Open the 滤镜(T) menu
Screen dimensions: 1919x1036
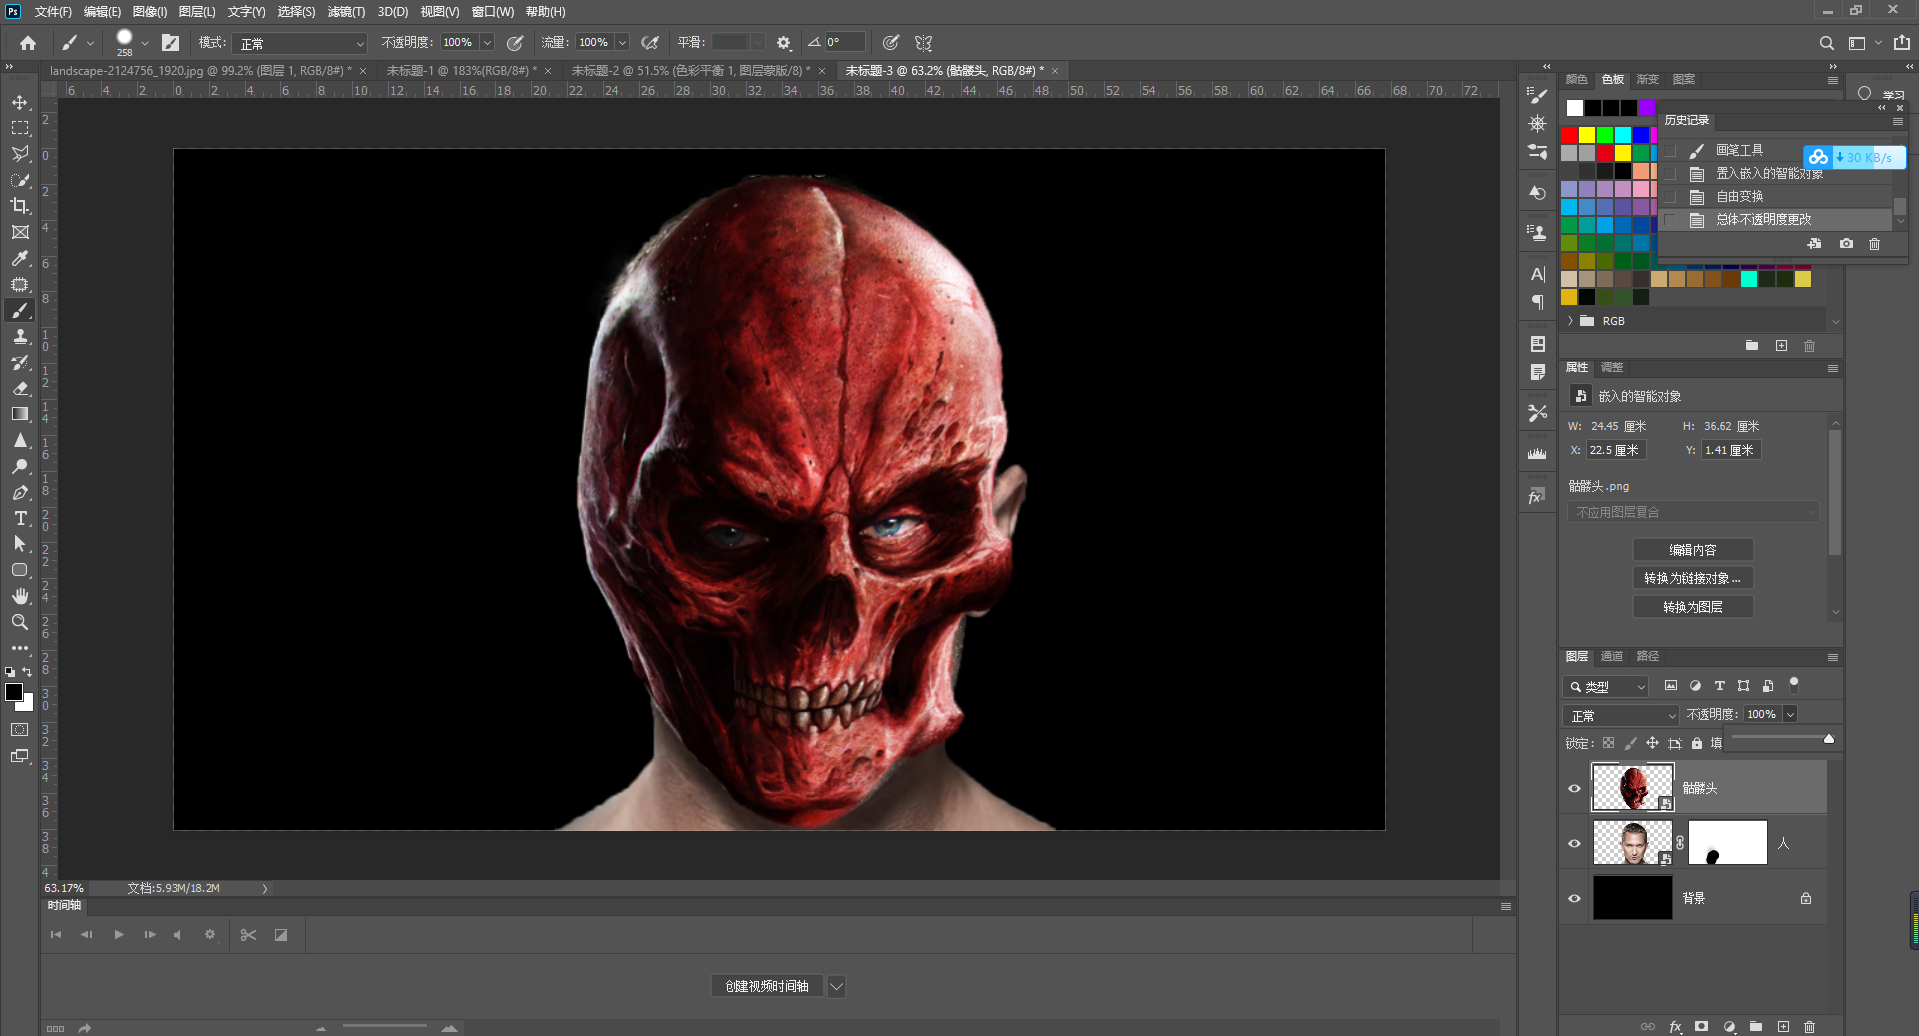(346, 12)
